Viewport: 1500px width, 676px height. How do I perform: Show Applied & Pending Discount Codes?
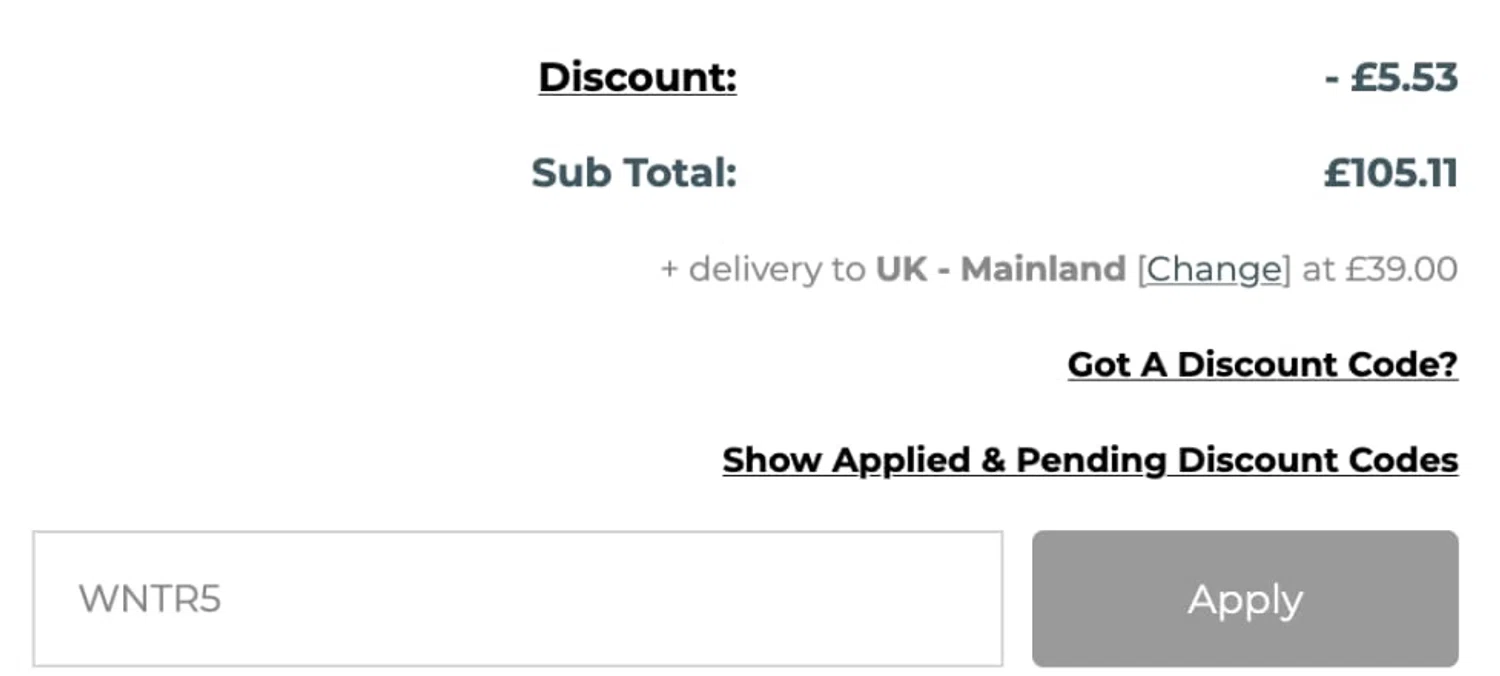pos(1090,460)
